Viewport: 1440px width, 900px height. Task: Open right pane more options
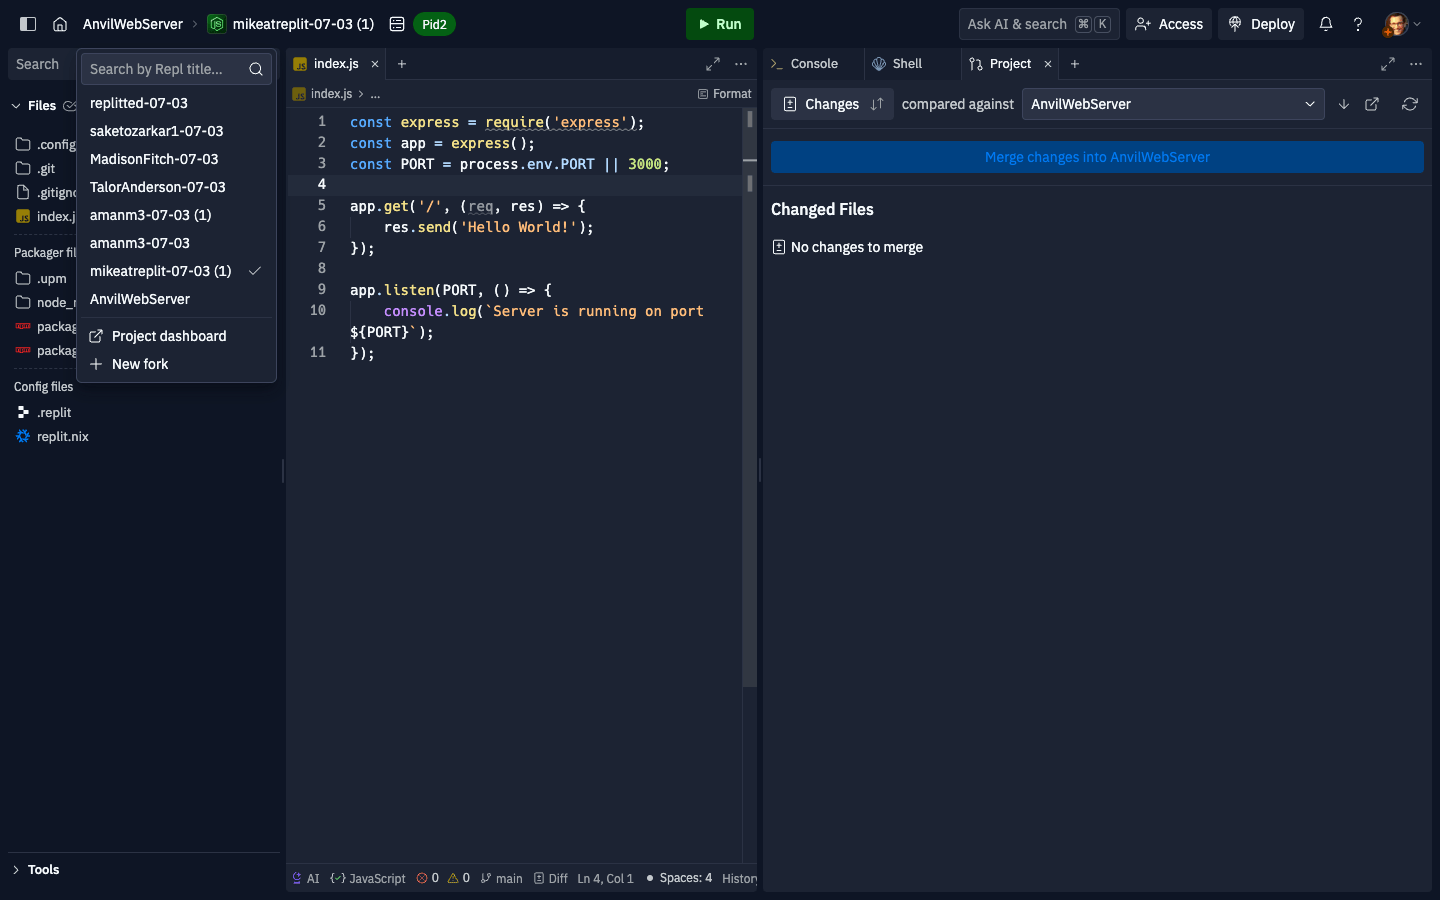(x=1416, y=64)
